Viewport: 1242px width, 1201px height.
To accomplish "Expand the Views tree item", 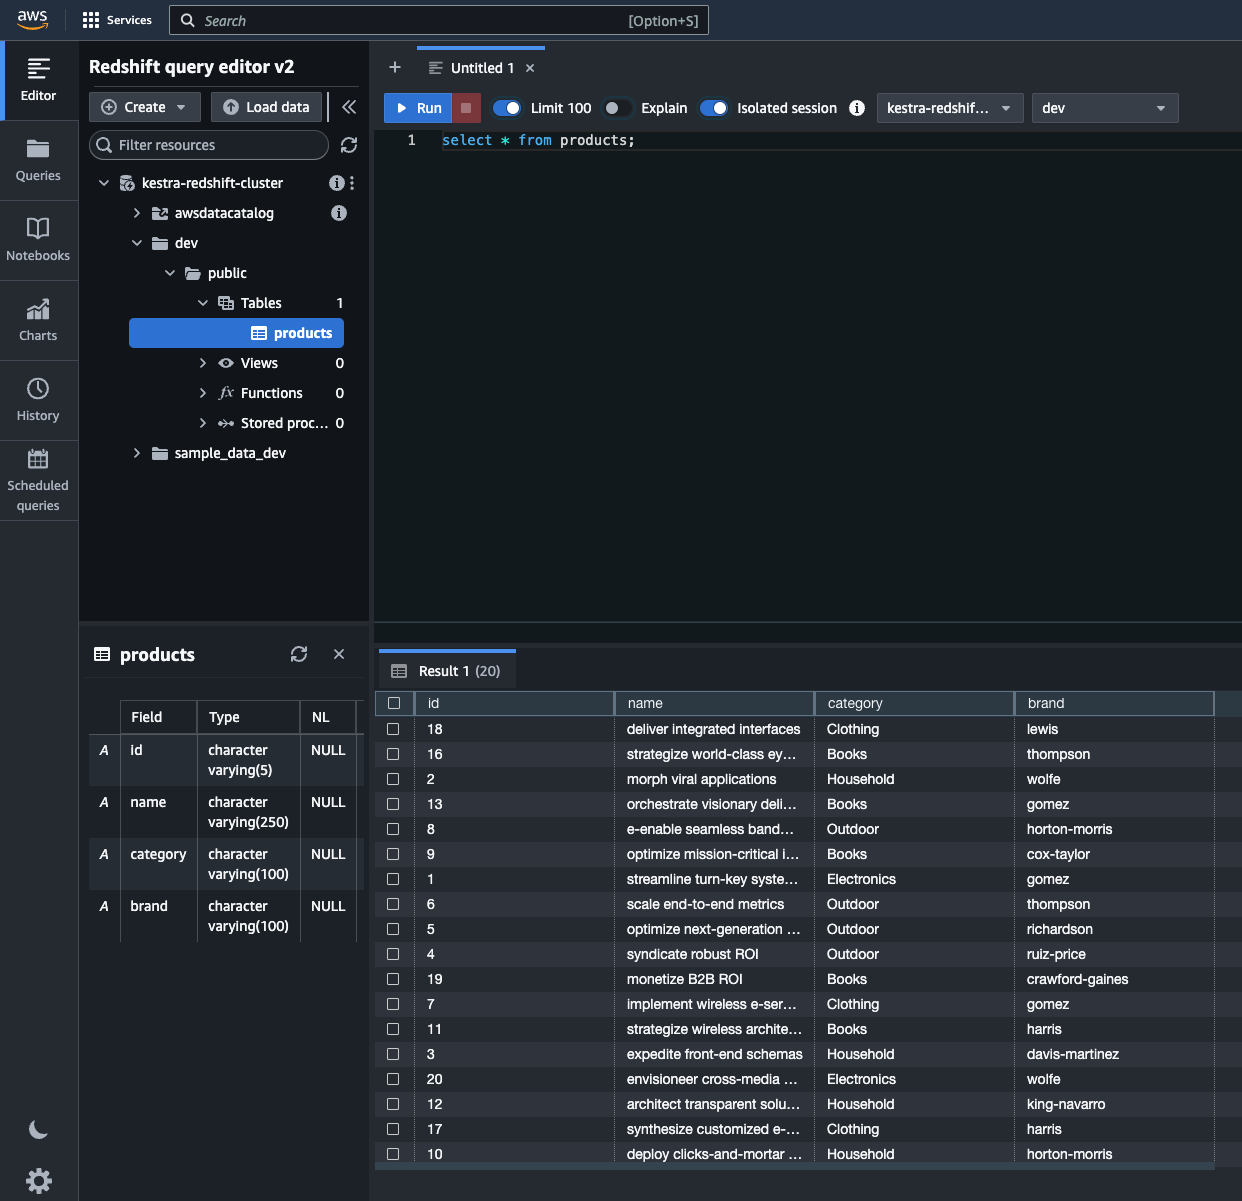I will point(203,363).
